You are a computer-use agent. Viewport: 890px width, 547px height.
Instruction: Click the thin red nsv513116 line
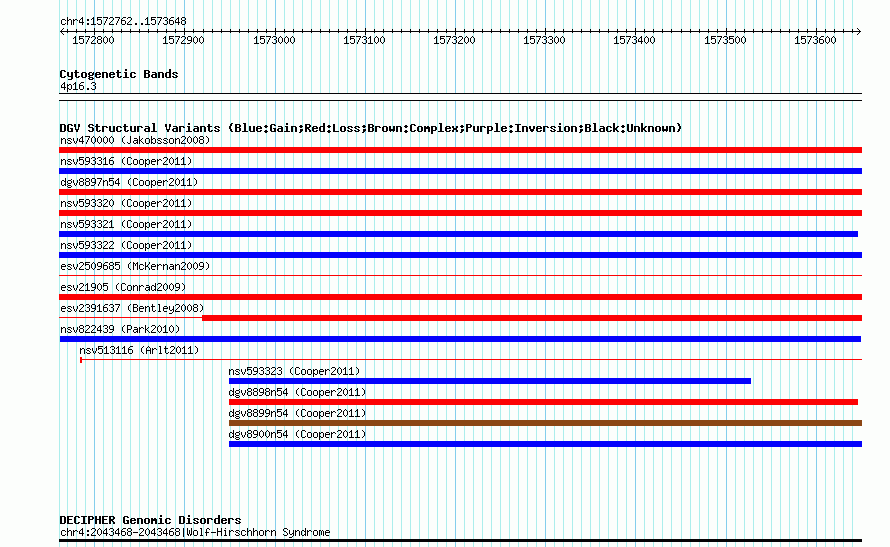coord(471,360)
